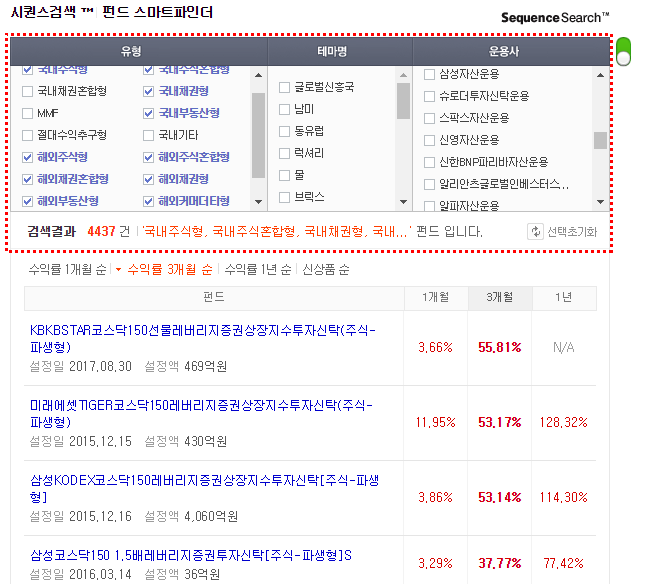The width and height of the screenshot is (645, 584).
Task: Click the 1개월 column header
Action: click(436, 298)
